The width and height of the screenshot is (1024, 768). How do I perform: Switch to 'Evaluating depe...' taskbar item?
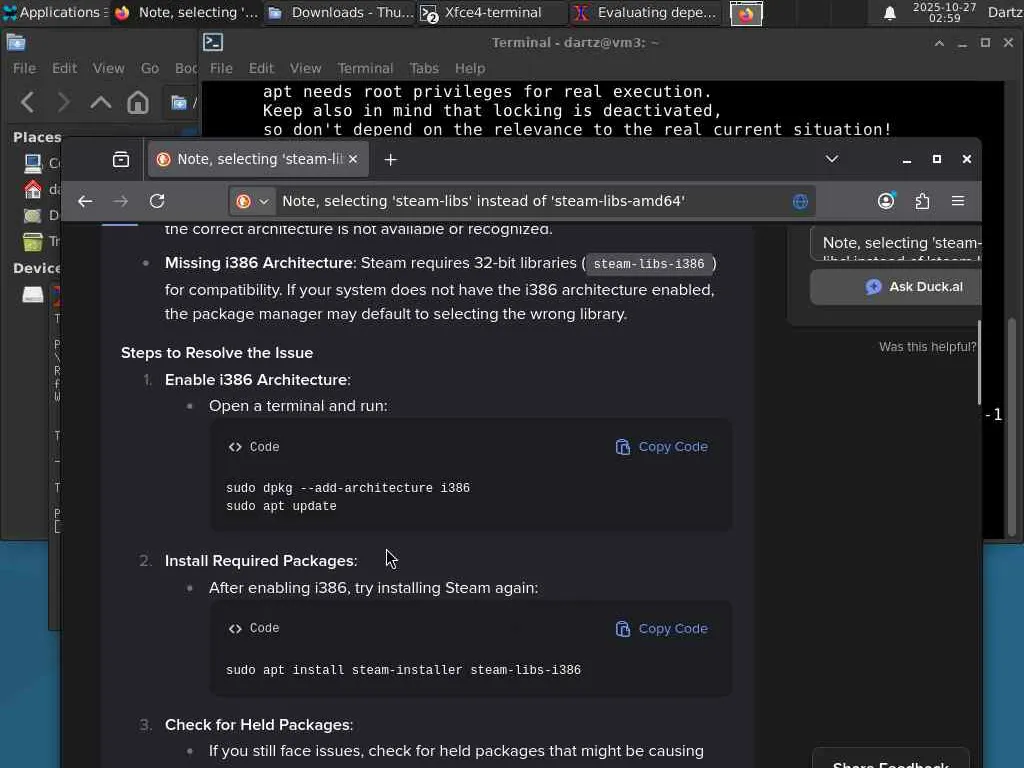645,12
